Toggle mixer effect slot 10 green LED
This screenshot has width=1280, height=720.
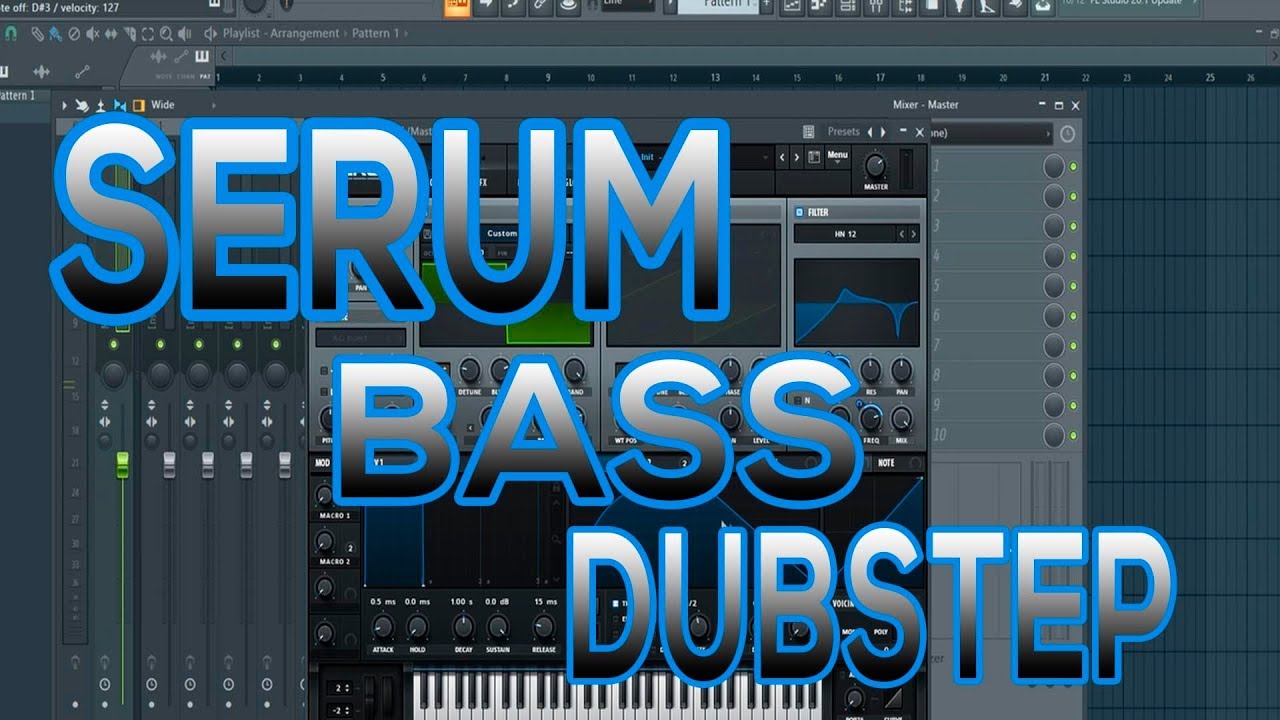click(x=1073, y=436)
